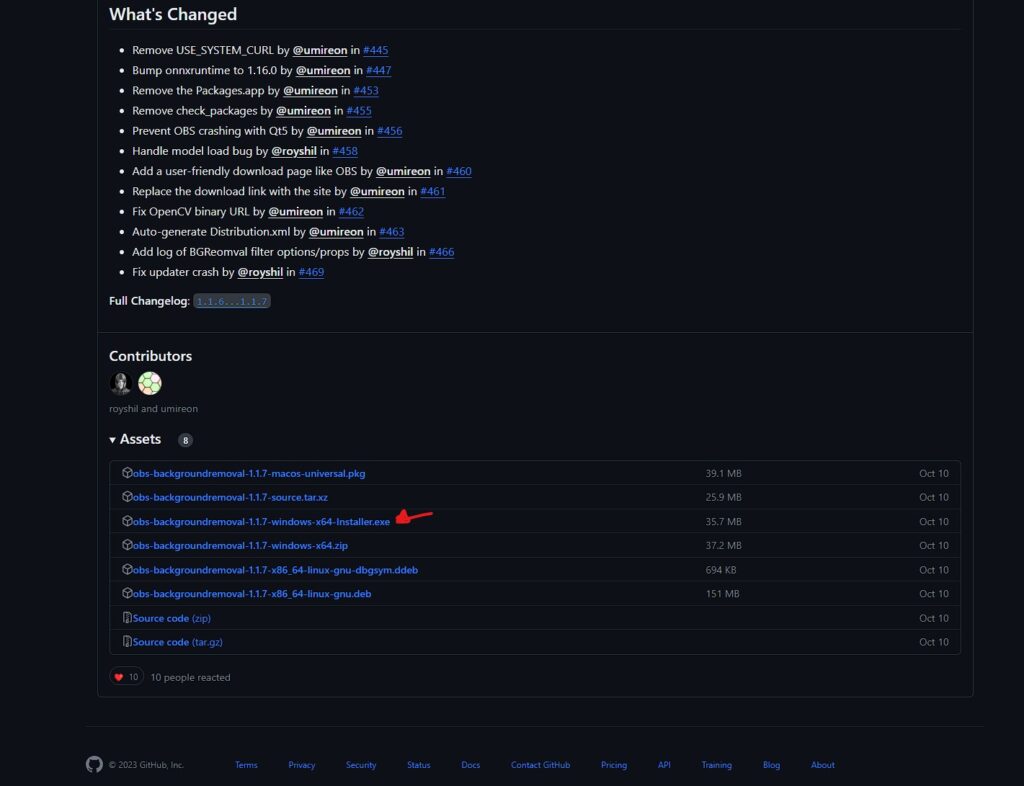This screenshot has height=786, width=1024.
Task: Open pull request #460
Action: click(458, 172)
